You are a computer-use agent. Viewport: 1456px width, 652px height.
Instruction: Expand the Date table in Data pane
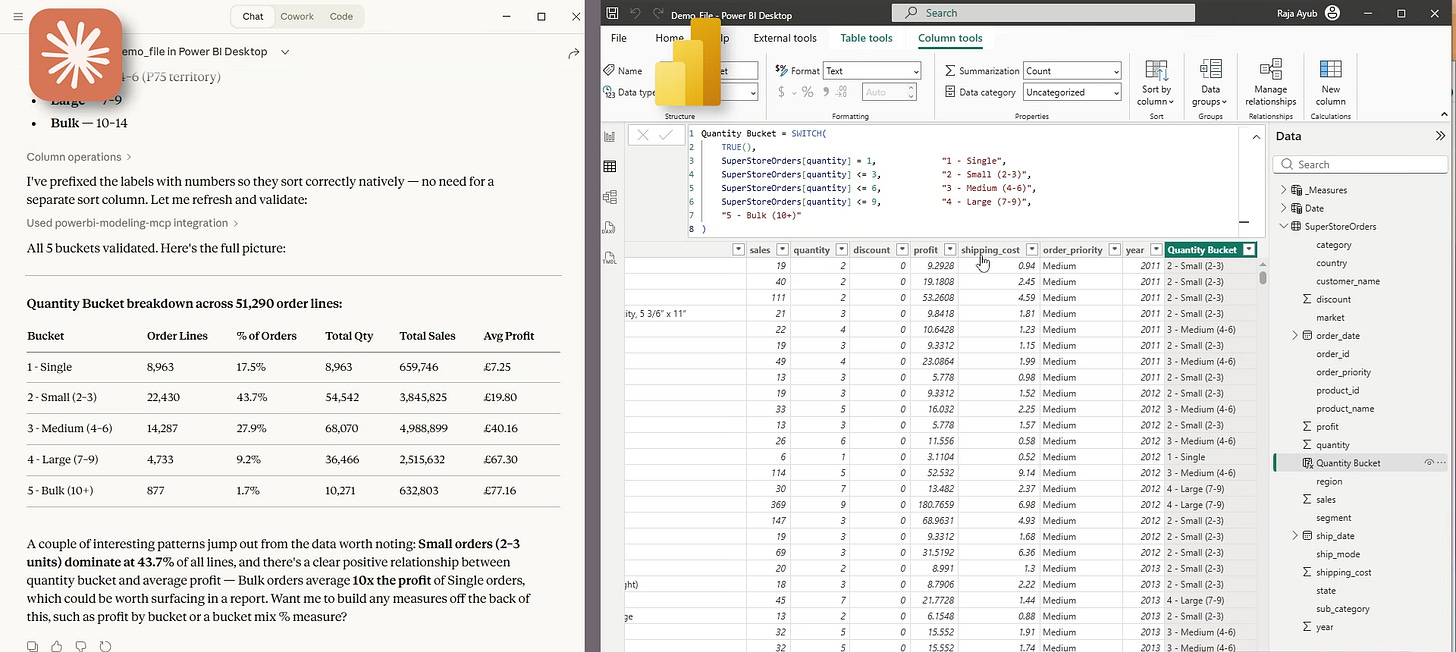(x=1283, y=208)
